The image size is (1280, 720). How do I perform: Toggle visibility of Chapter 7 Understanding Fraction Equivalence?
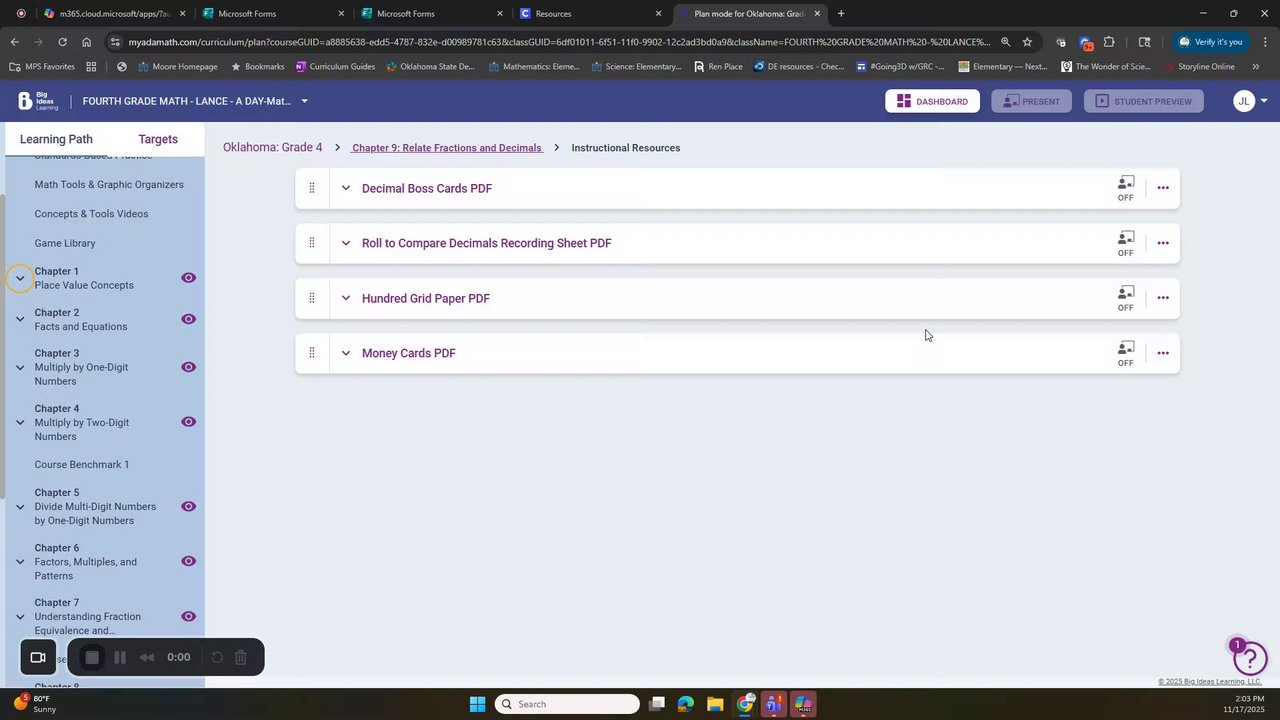[x=188, y=617]
